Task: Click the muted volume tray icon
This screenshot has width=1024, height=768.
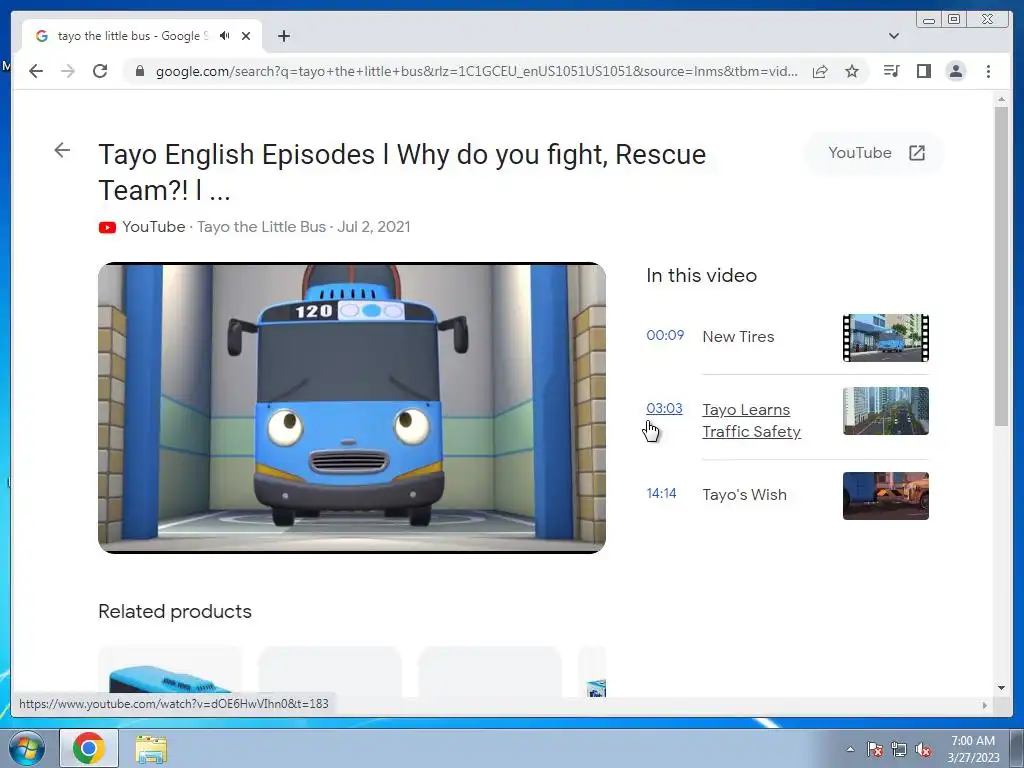Action: click(x=923, y=749)
